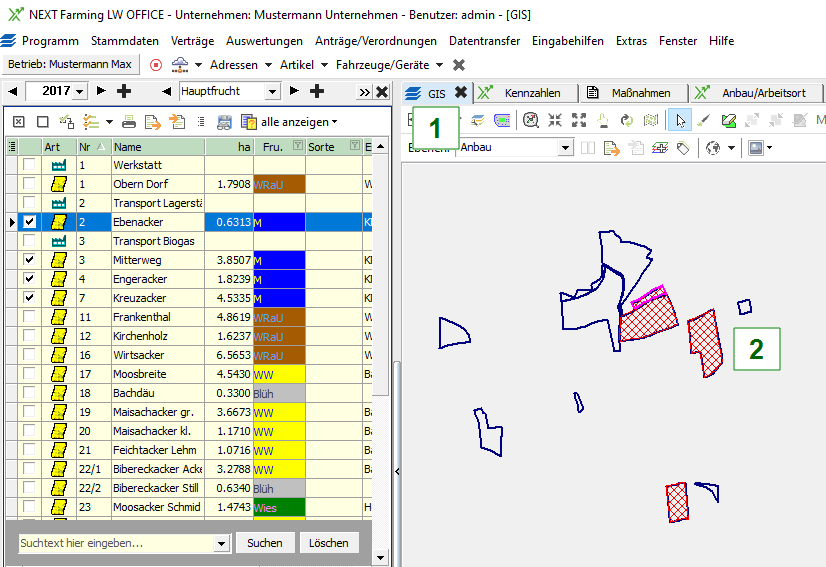
Task: Click the zoom magnifier icon in GIS toolbar
Action: click(x=531, y=121)
